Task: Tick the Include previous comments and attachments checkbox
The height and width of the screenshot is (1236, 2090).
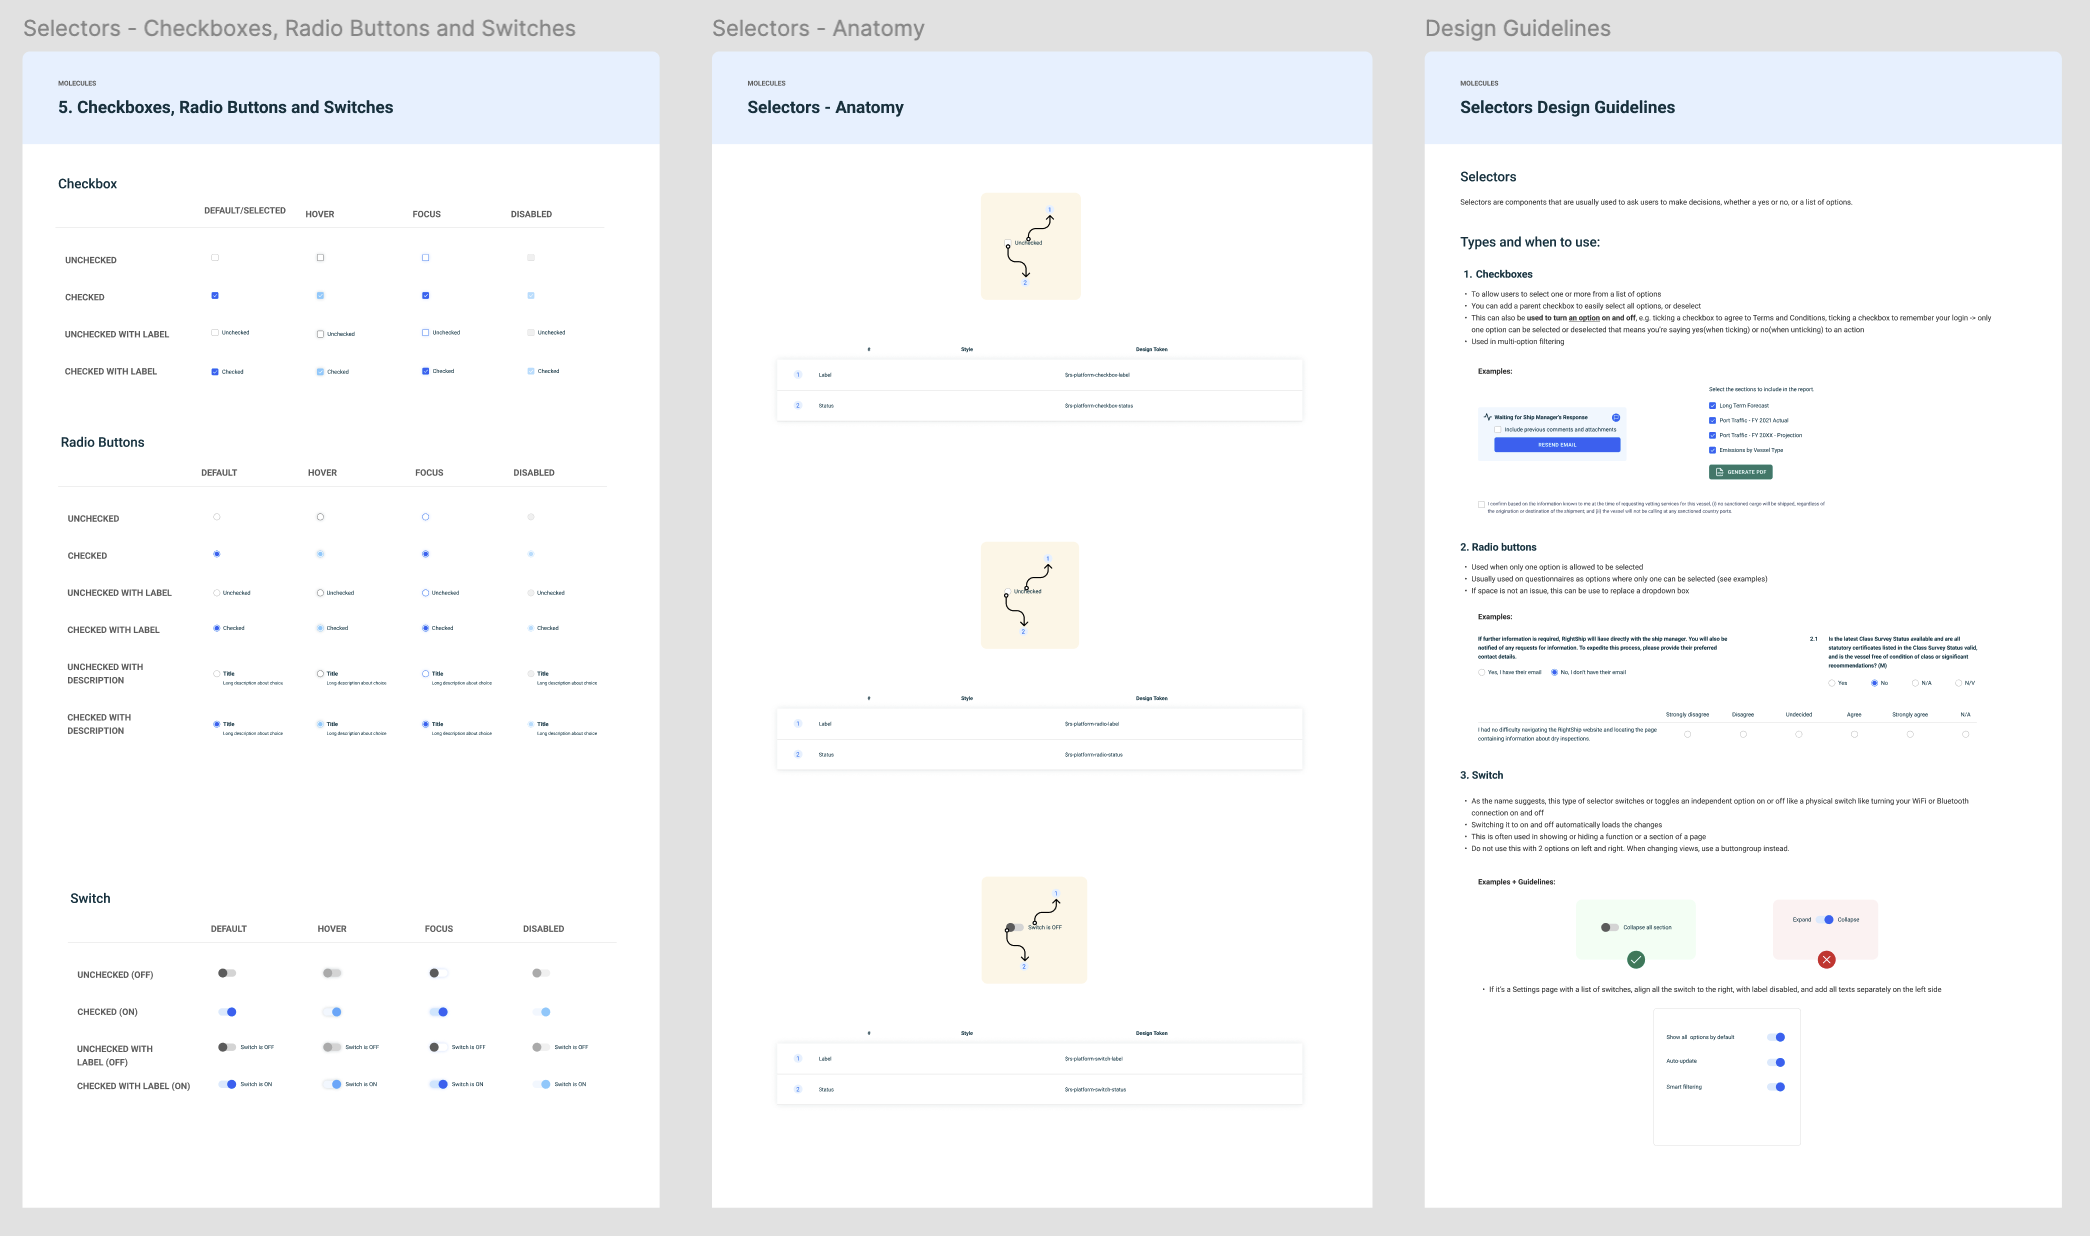Action: [x=1498, y=430]
